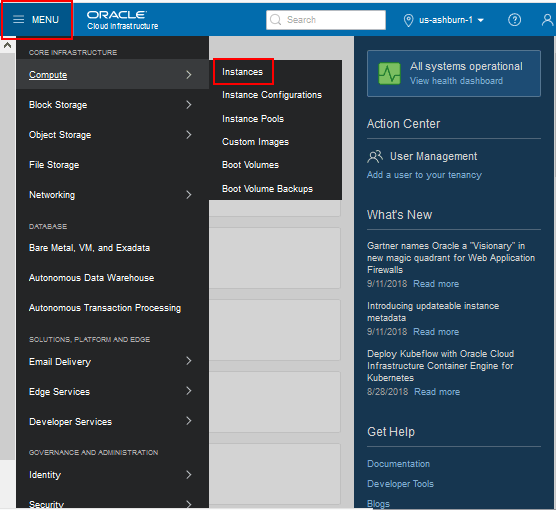Click the Oracle Cloud Infrastructure logo
556x510 pixels.
click(x=122, y=20)
